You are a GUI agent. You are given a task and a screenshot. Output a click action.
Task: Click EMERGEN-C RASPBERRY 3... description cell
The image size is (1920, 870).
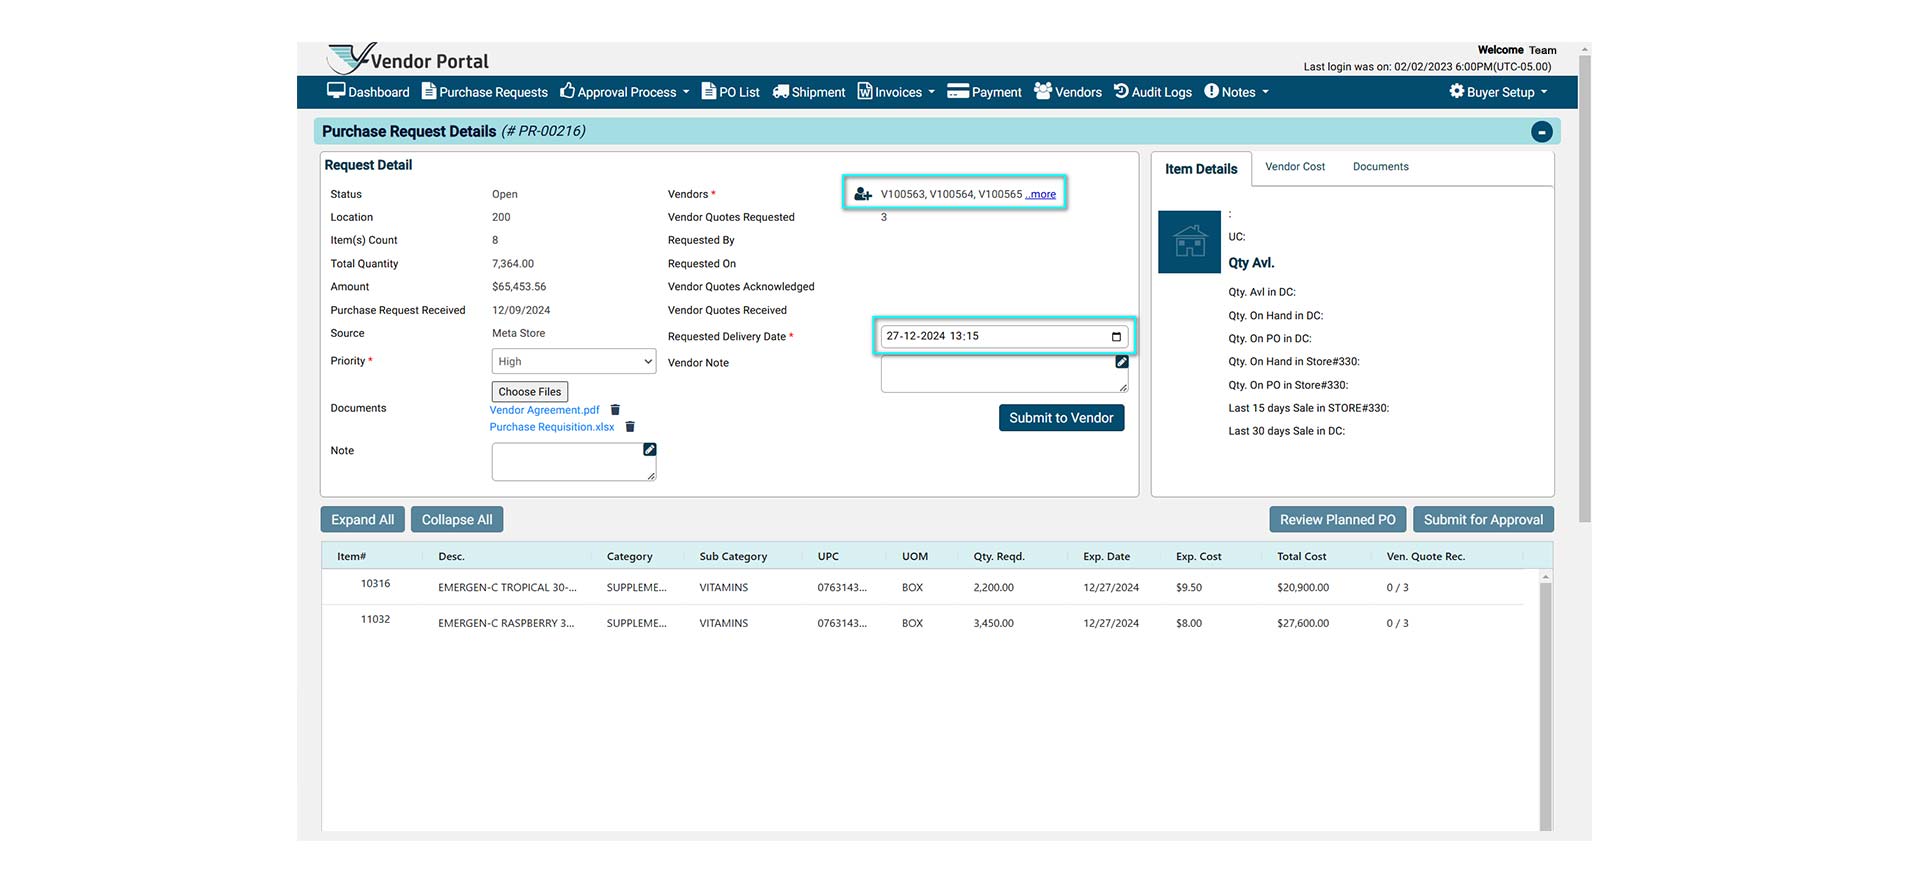click(x=506, y=624)
